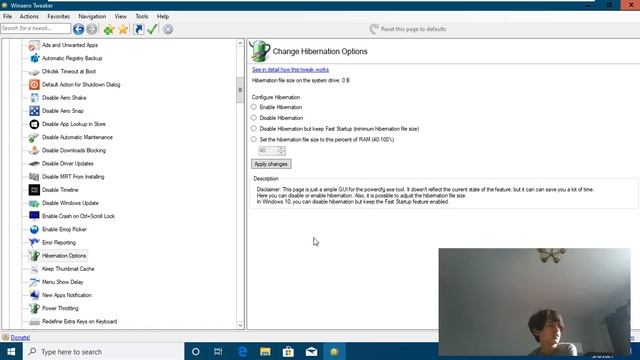This screenshot has height=360, width=640.
Task: Click the Task View taskbar button
Action: [218, 351]
